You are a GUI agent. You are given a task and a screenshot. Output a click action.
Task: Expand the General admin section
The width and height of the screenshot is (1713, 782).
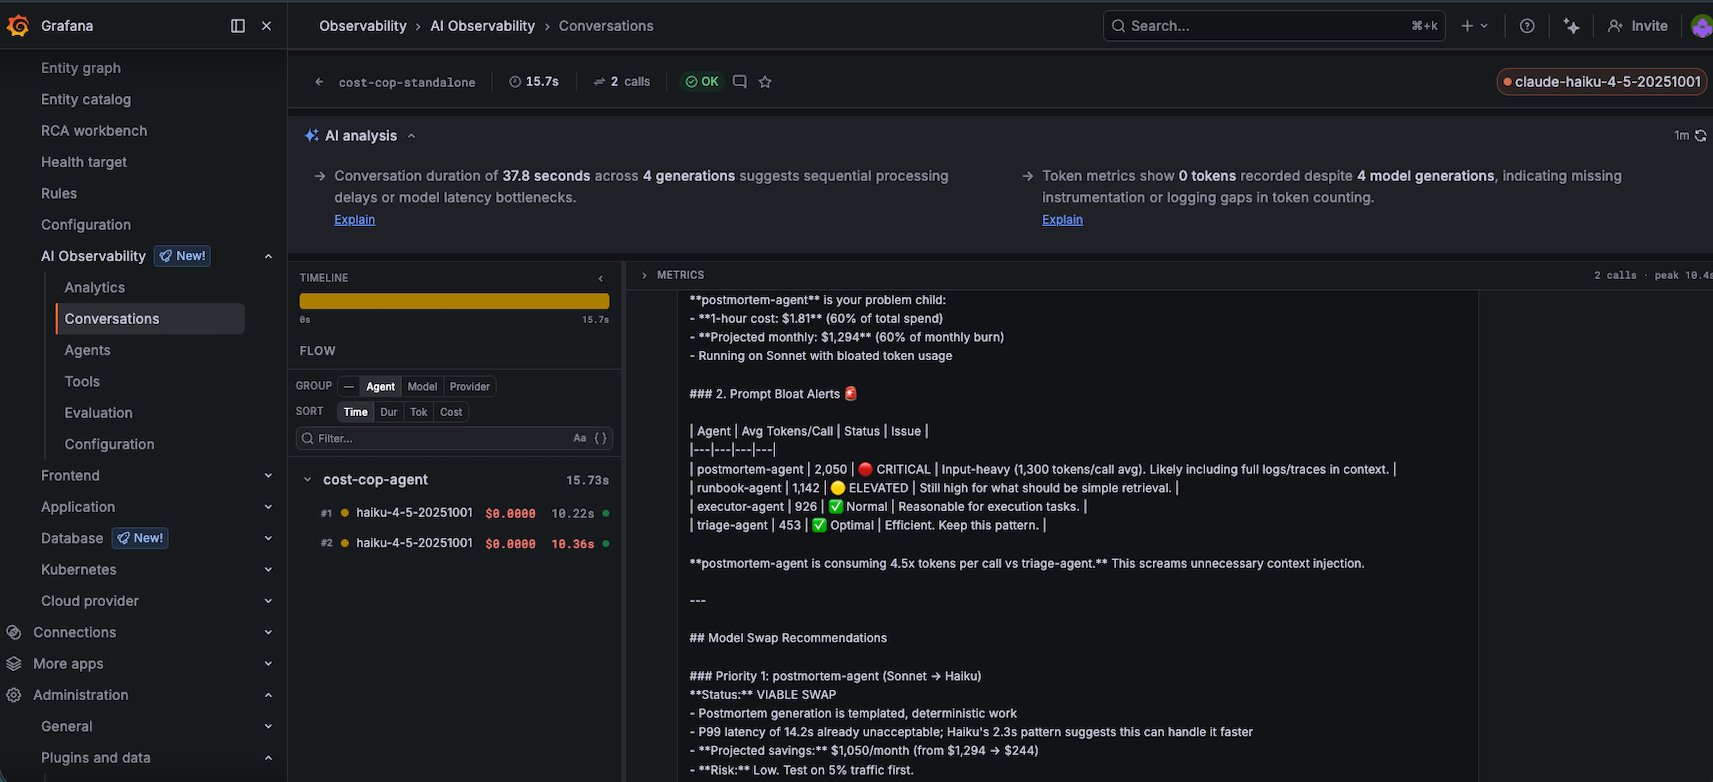tap(268, 727)
